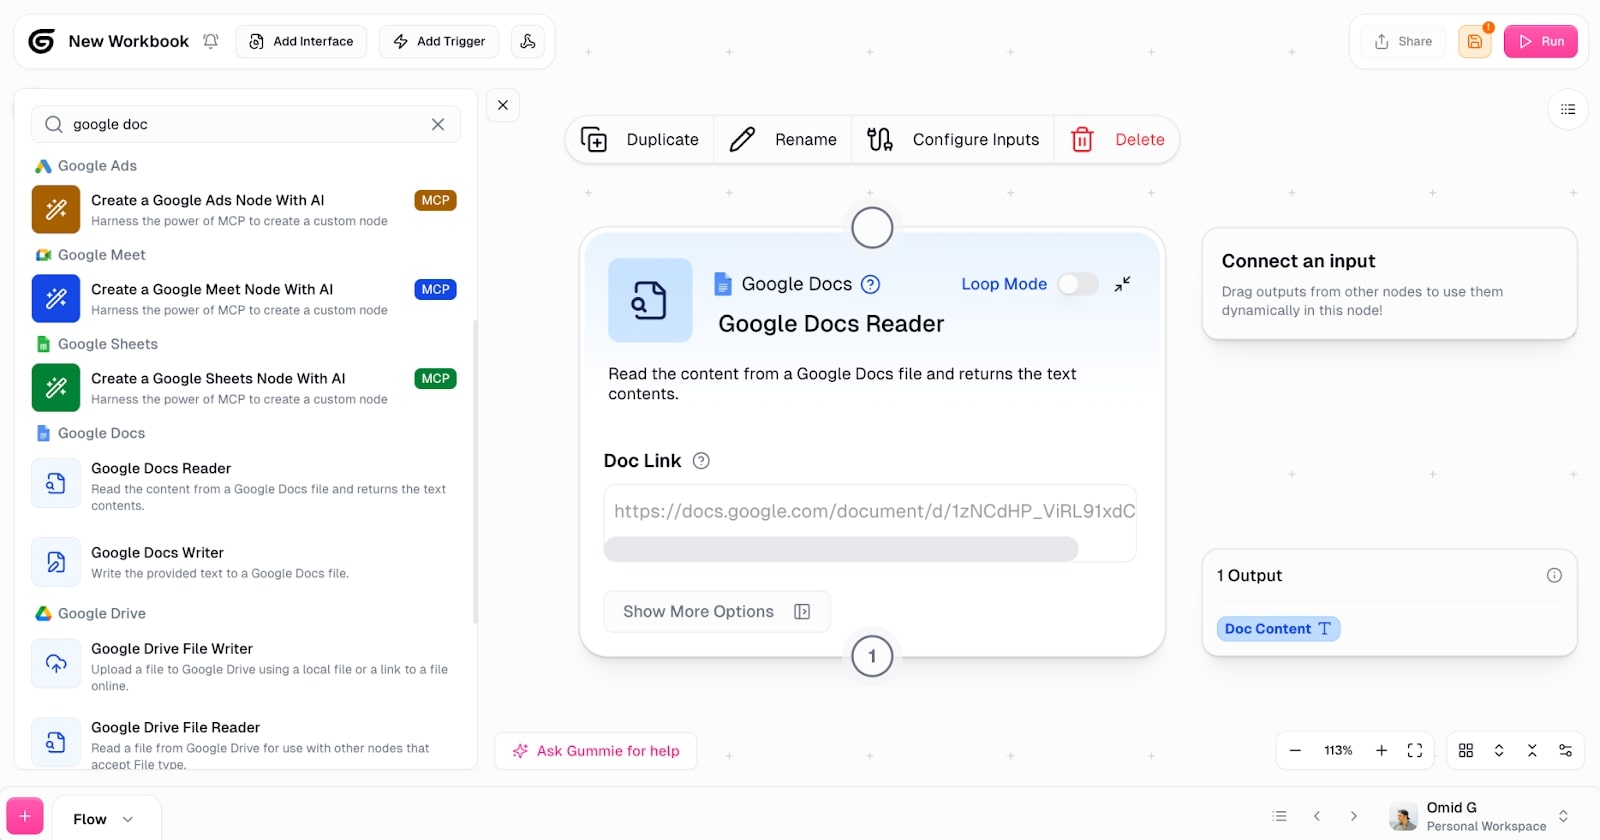The height and width of the screenshot is (840, 1600).
Task: Zoom out with the minus button
Action: tap(1295, 750)
